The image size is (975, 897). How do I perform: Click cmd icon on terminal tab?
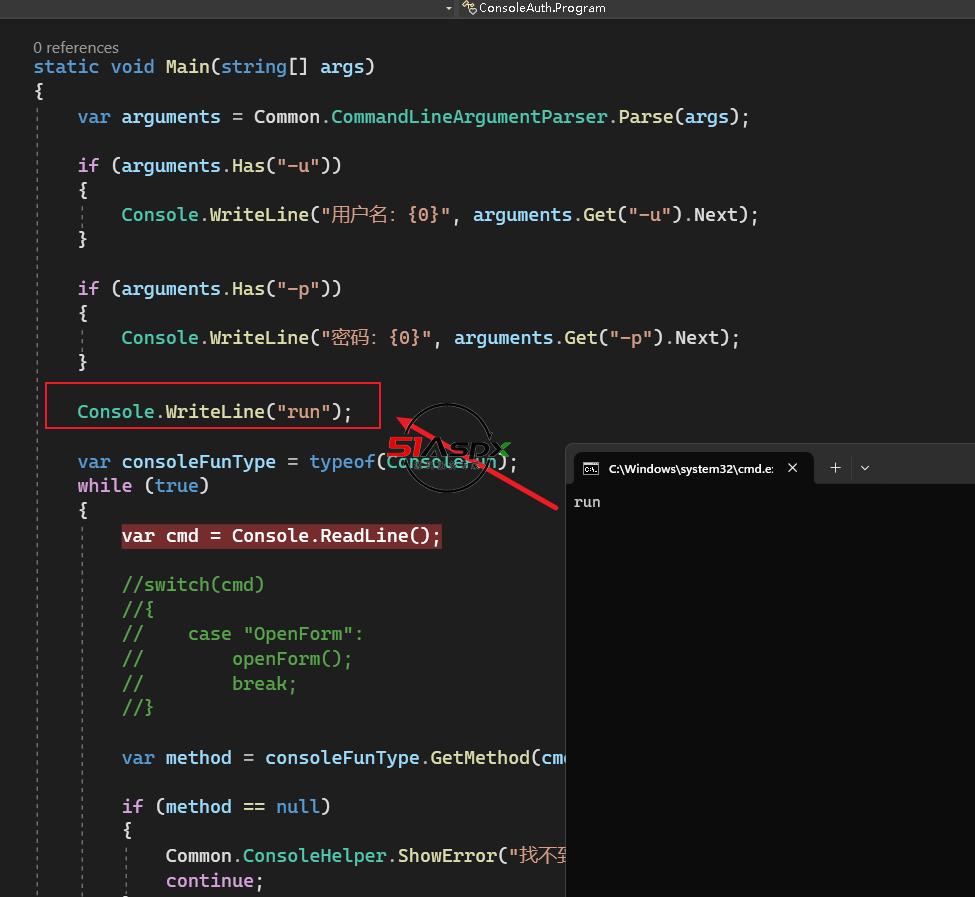click(591, 469)
